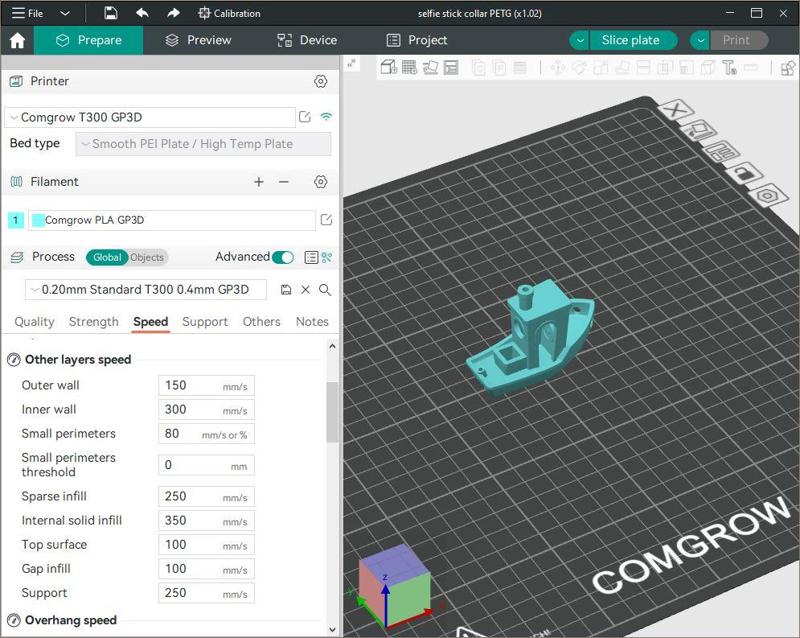Switch process scope to Objects
This screenshot has height=638, width=800.
pyautogui.click(x=147, y=257)
